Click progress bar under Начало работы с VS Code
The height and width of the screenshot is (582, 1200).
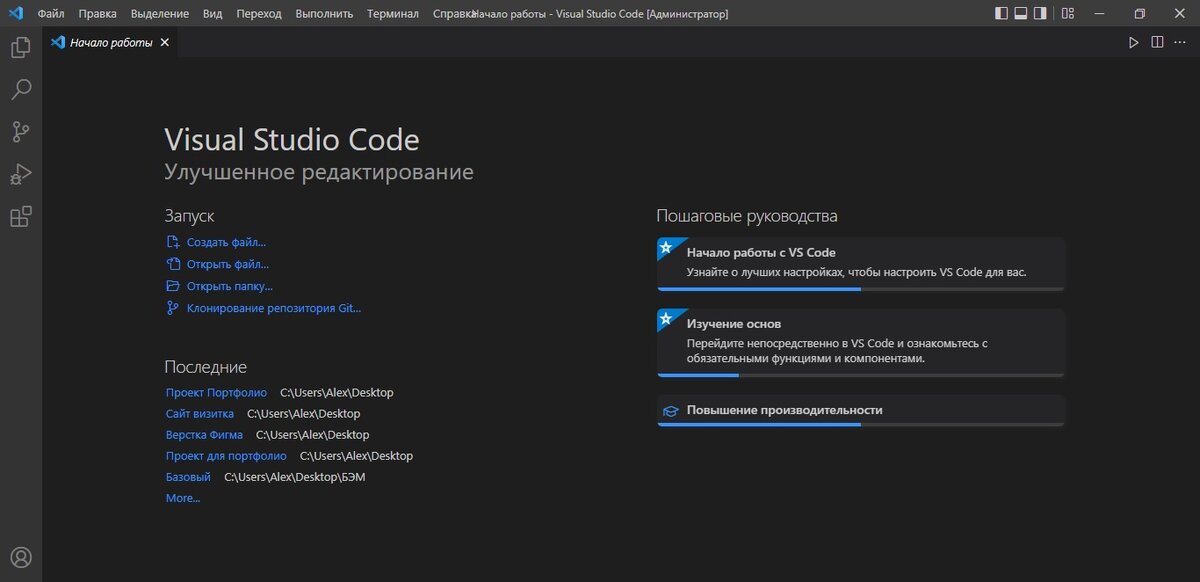click(x=861, y=289)
